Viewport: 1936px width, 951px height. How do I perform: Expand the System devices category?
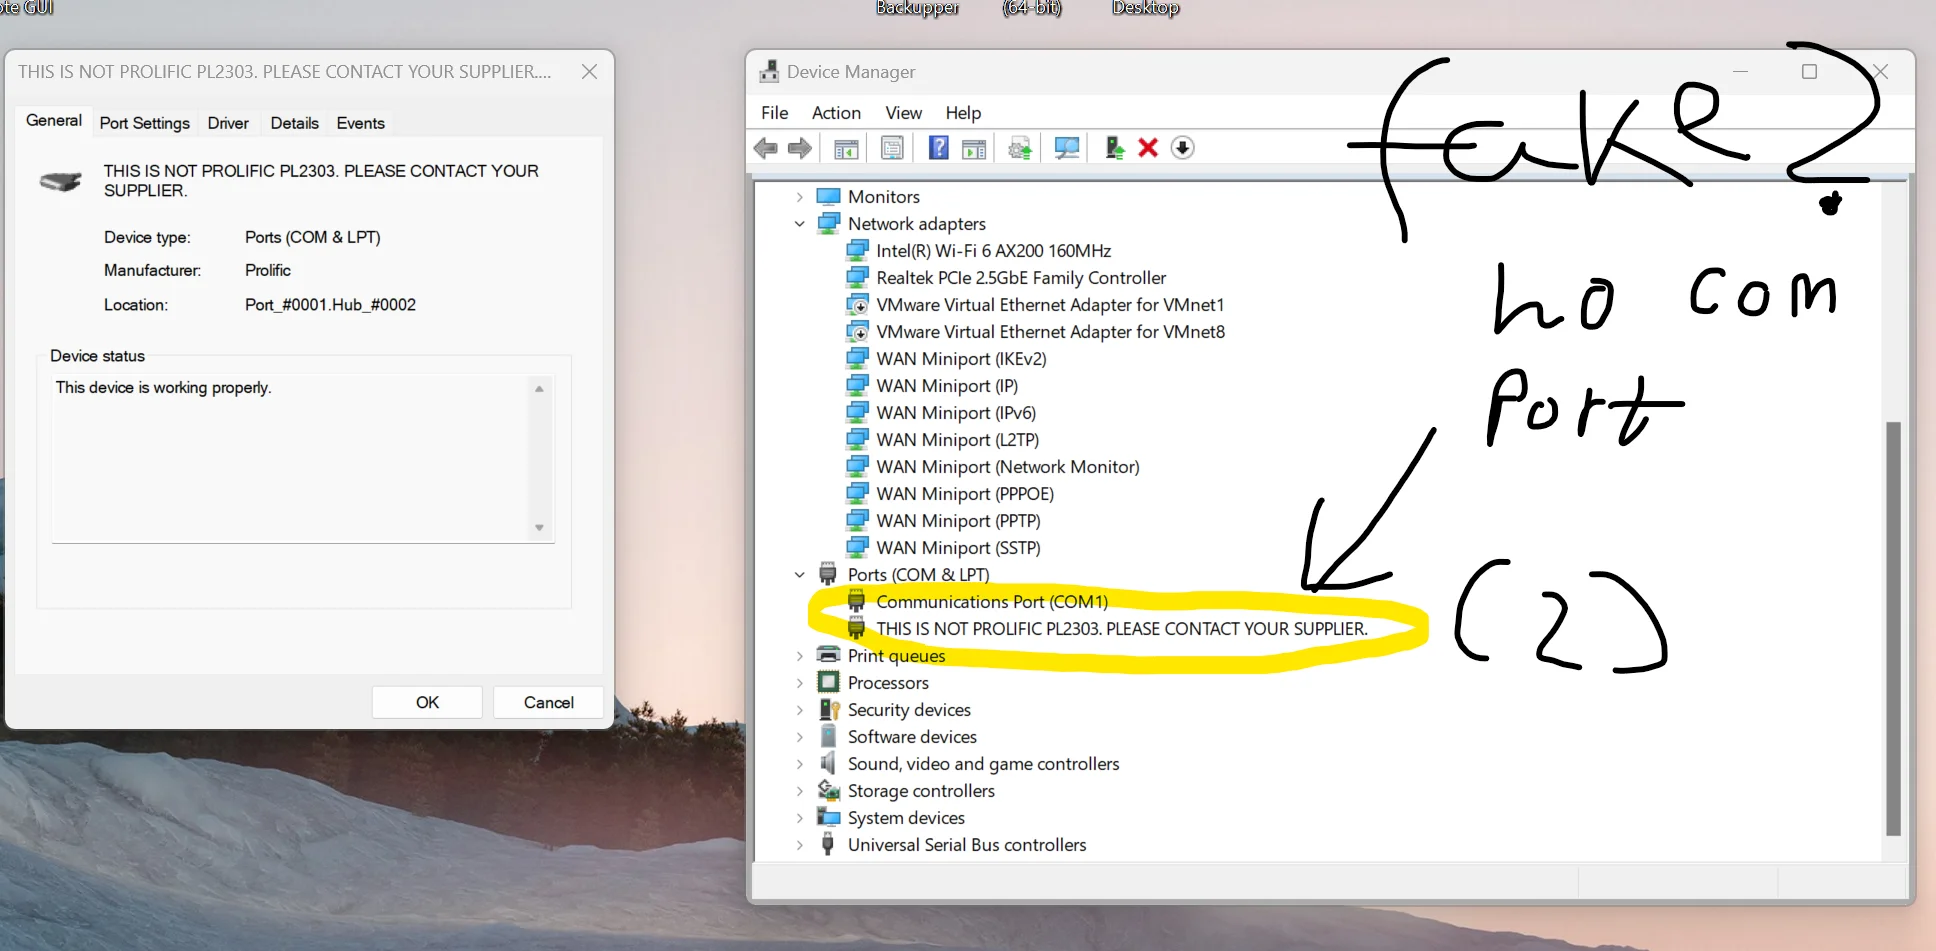pyautogui.click(x=800, y=818)
